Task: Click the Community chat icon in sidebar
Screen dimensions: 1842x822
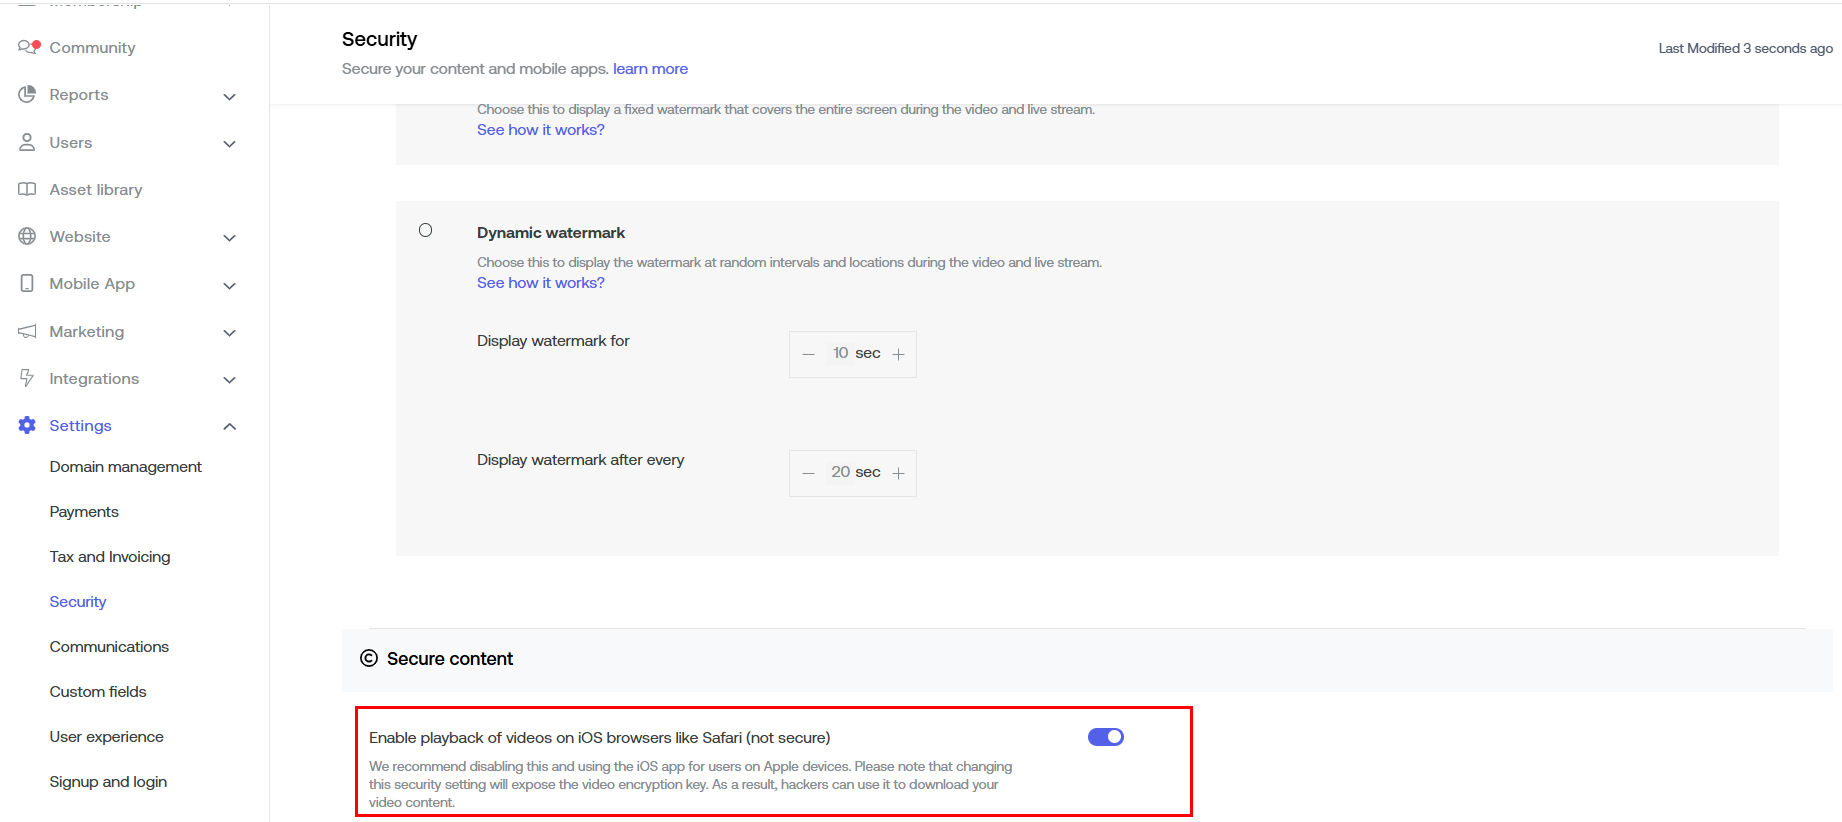Action: coord(28,47)
